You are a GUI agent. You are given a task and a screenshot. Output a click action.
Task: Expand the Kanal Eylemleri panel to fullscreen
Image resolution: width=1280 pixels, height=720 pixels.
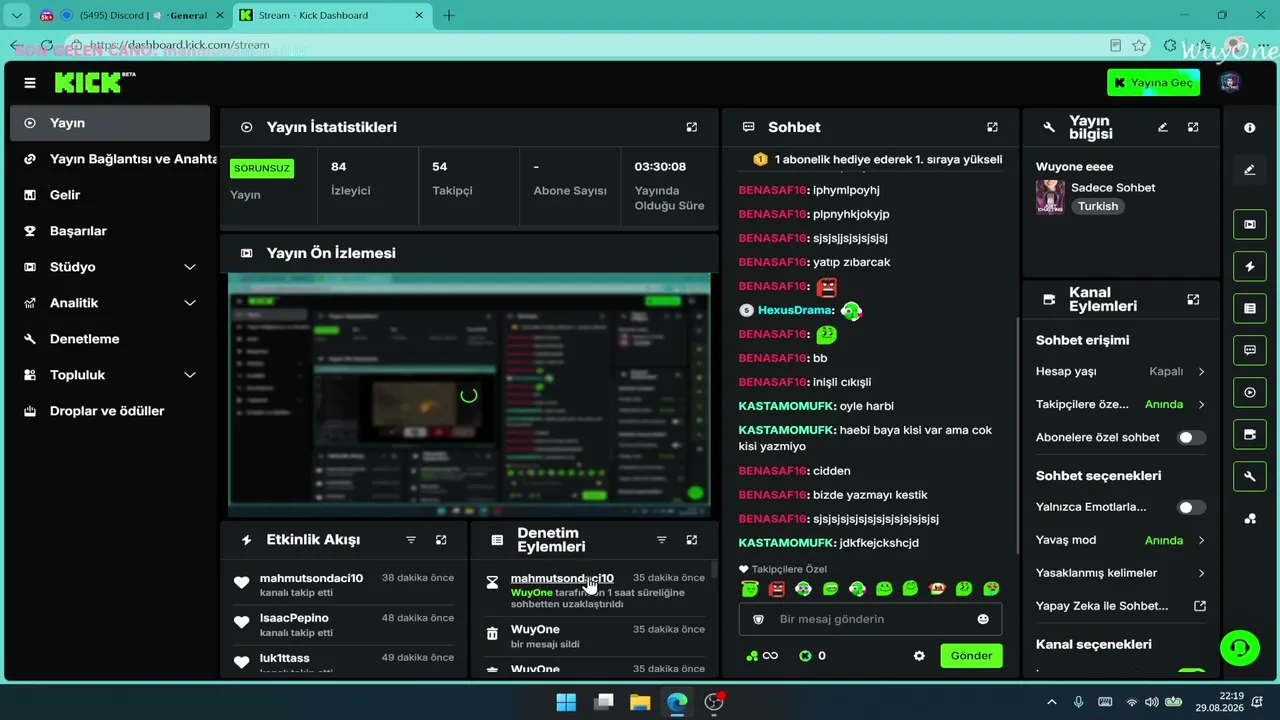tap(1193, 299)
